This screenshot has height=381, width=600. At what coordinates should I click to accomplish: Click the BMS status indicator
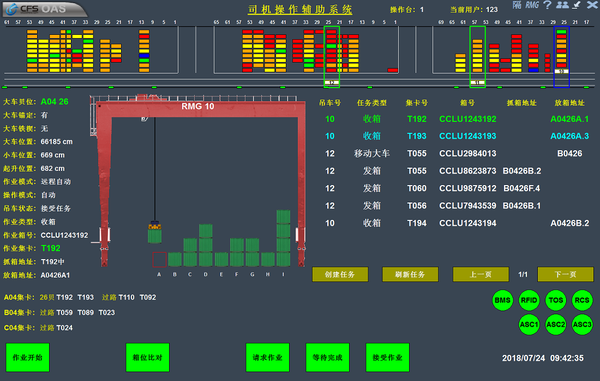[x=502, y=300]
